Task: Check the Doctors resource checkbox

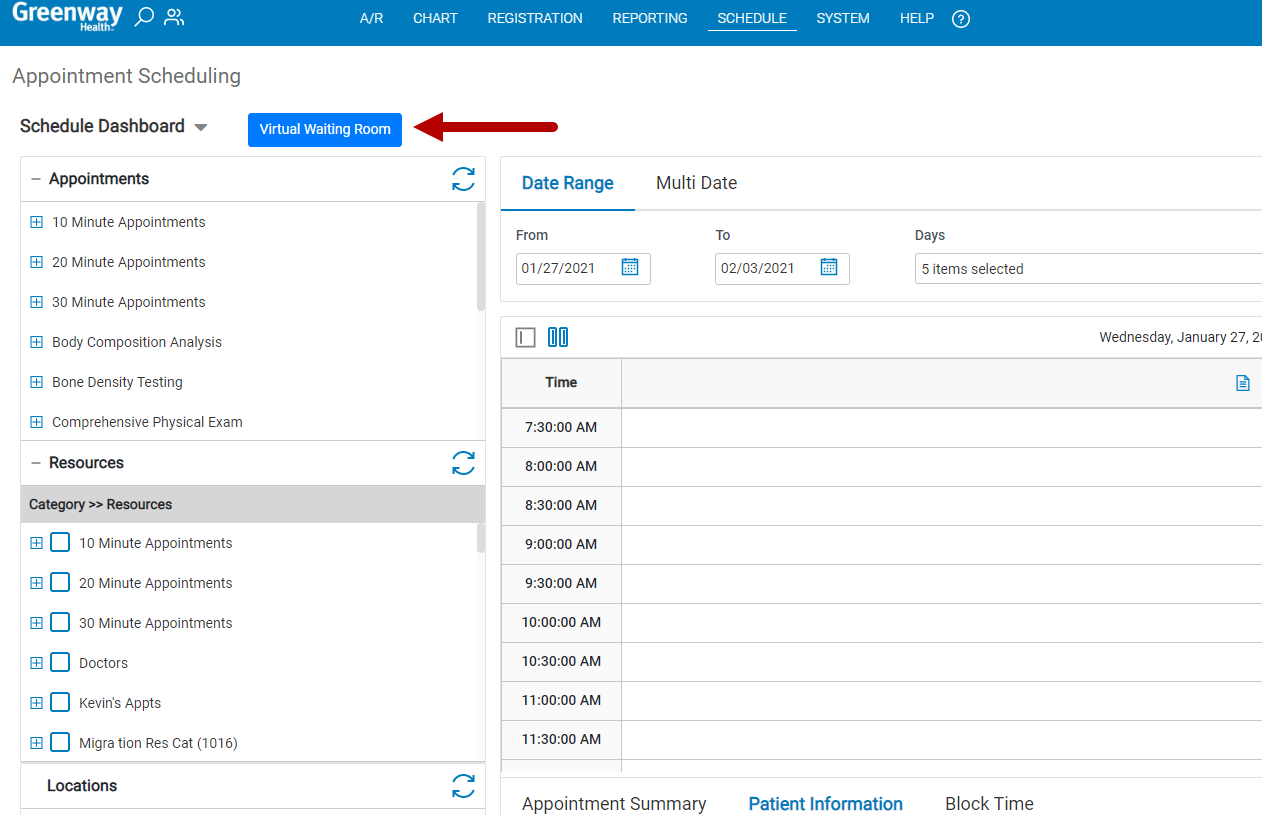Action: pyautogui.click(x=60, y=663)
